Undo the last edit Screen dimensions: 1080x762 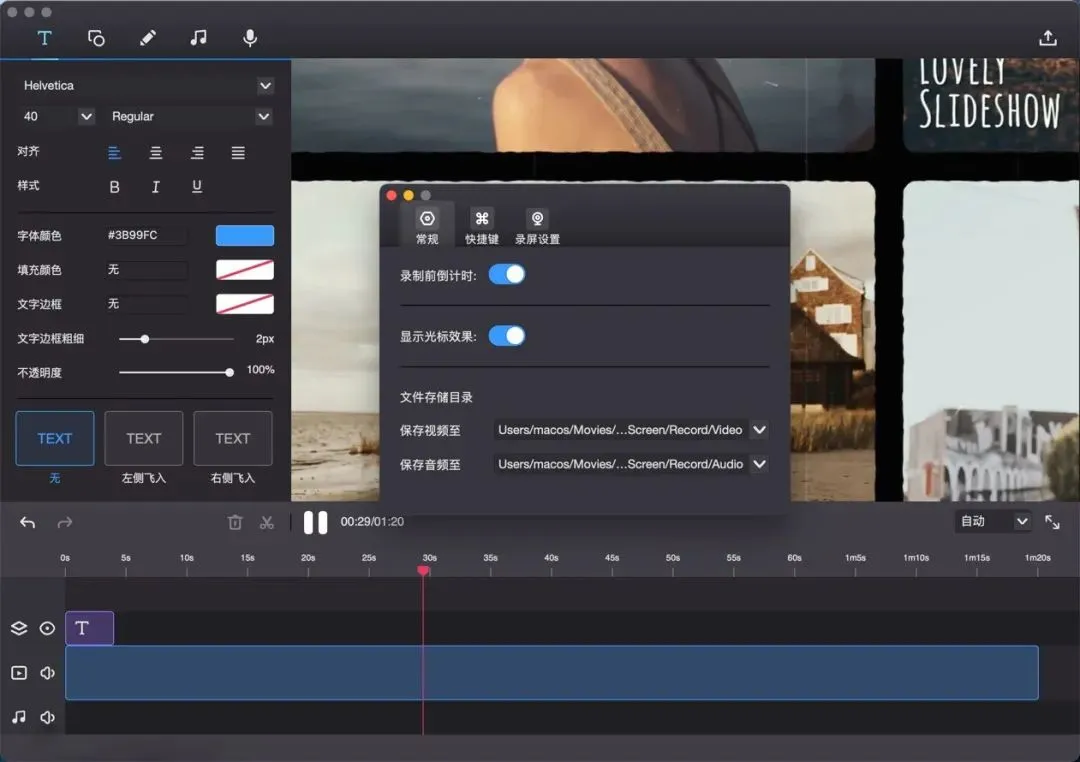tap(28, 522)
